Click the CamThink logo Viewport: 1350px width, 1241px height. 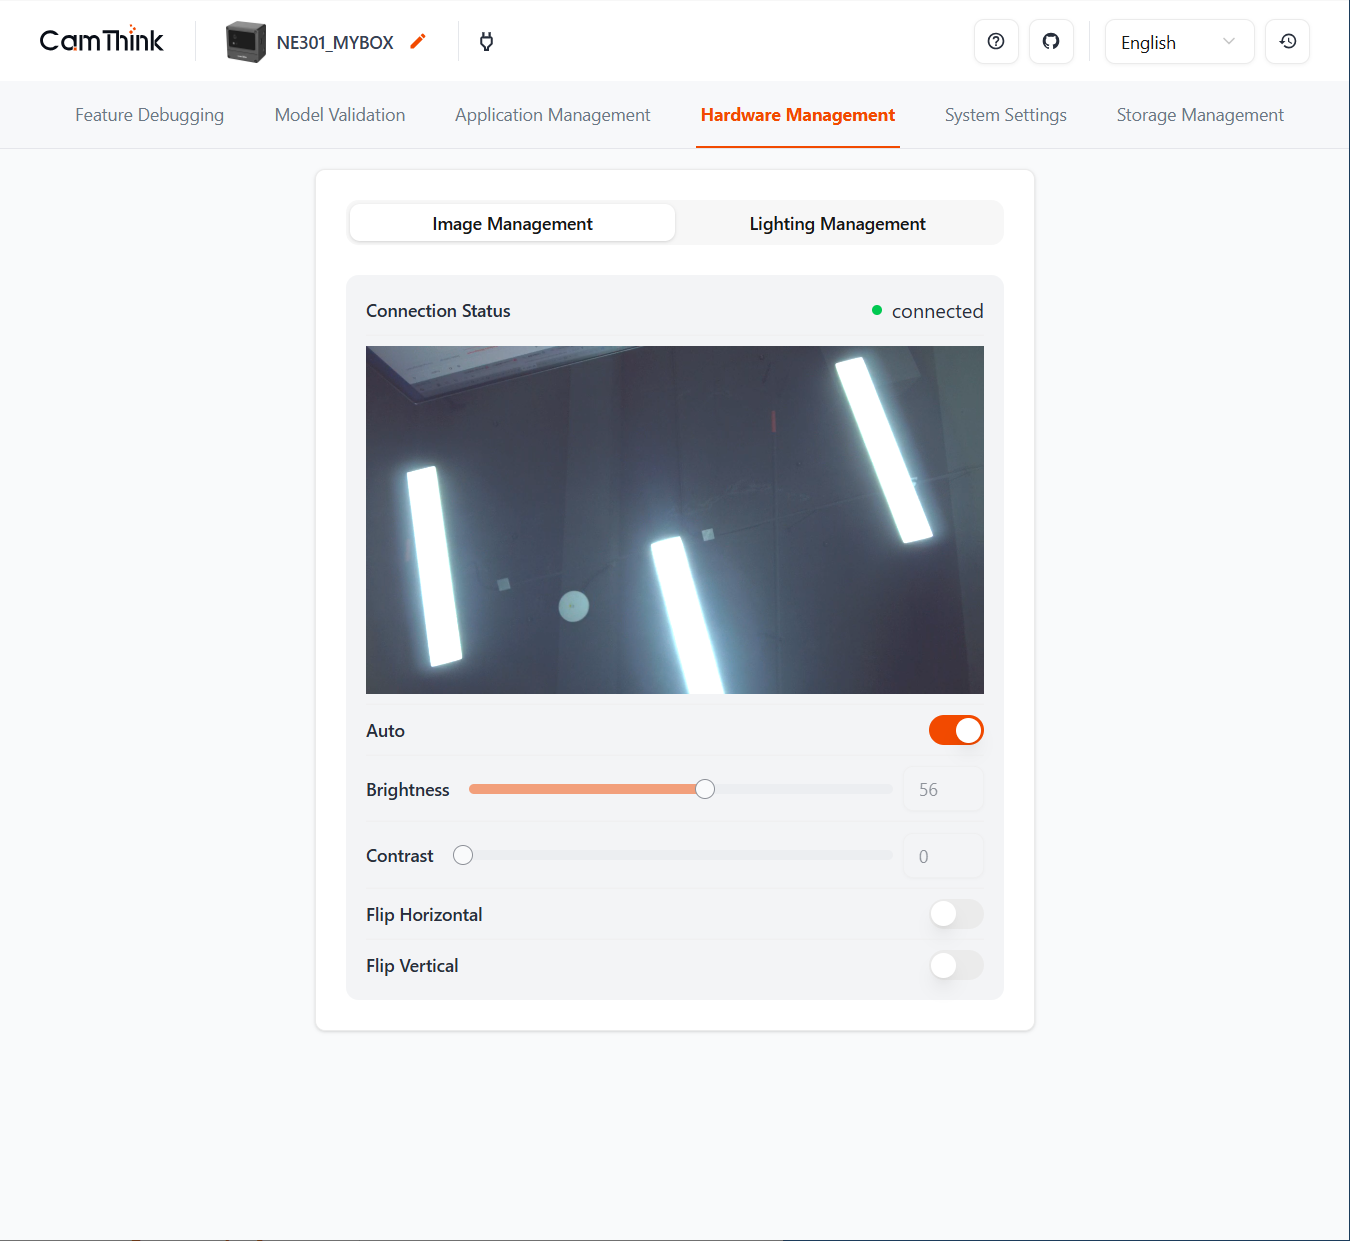tap(101, 41)
